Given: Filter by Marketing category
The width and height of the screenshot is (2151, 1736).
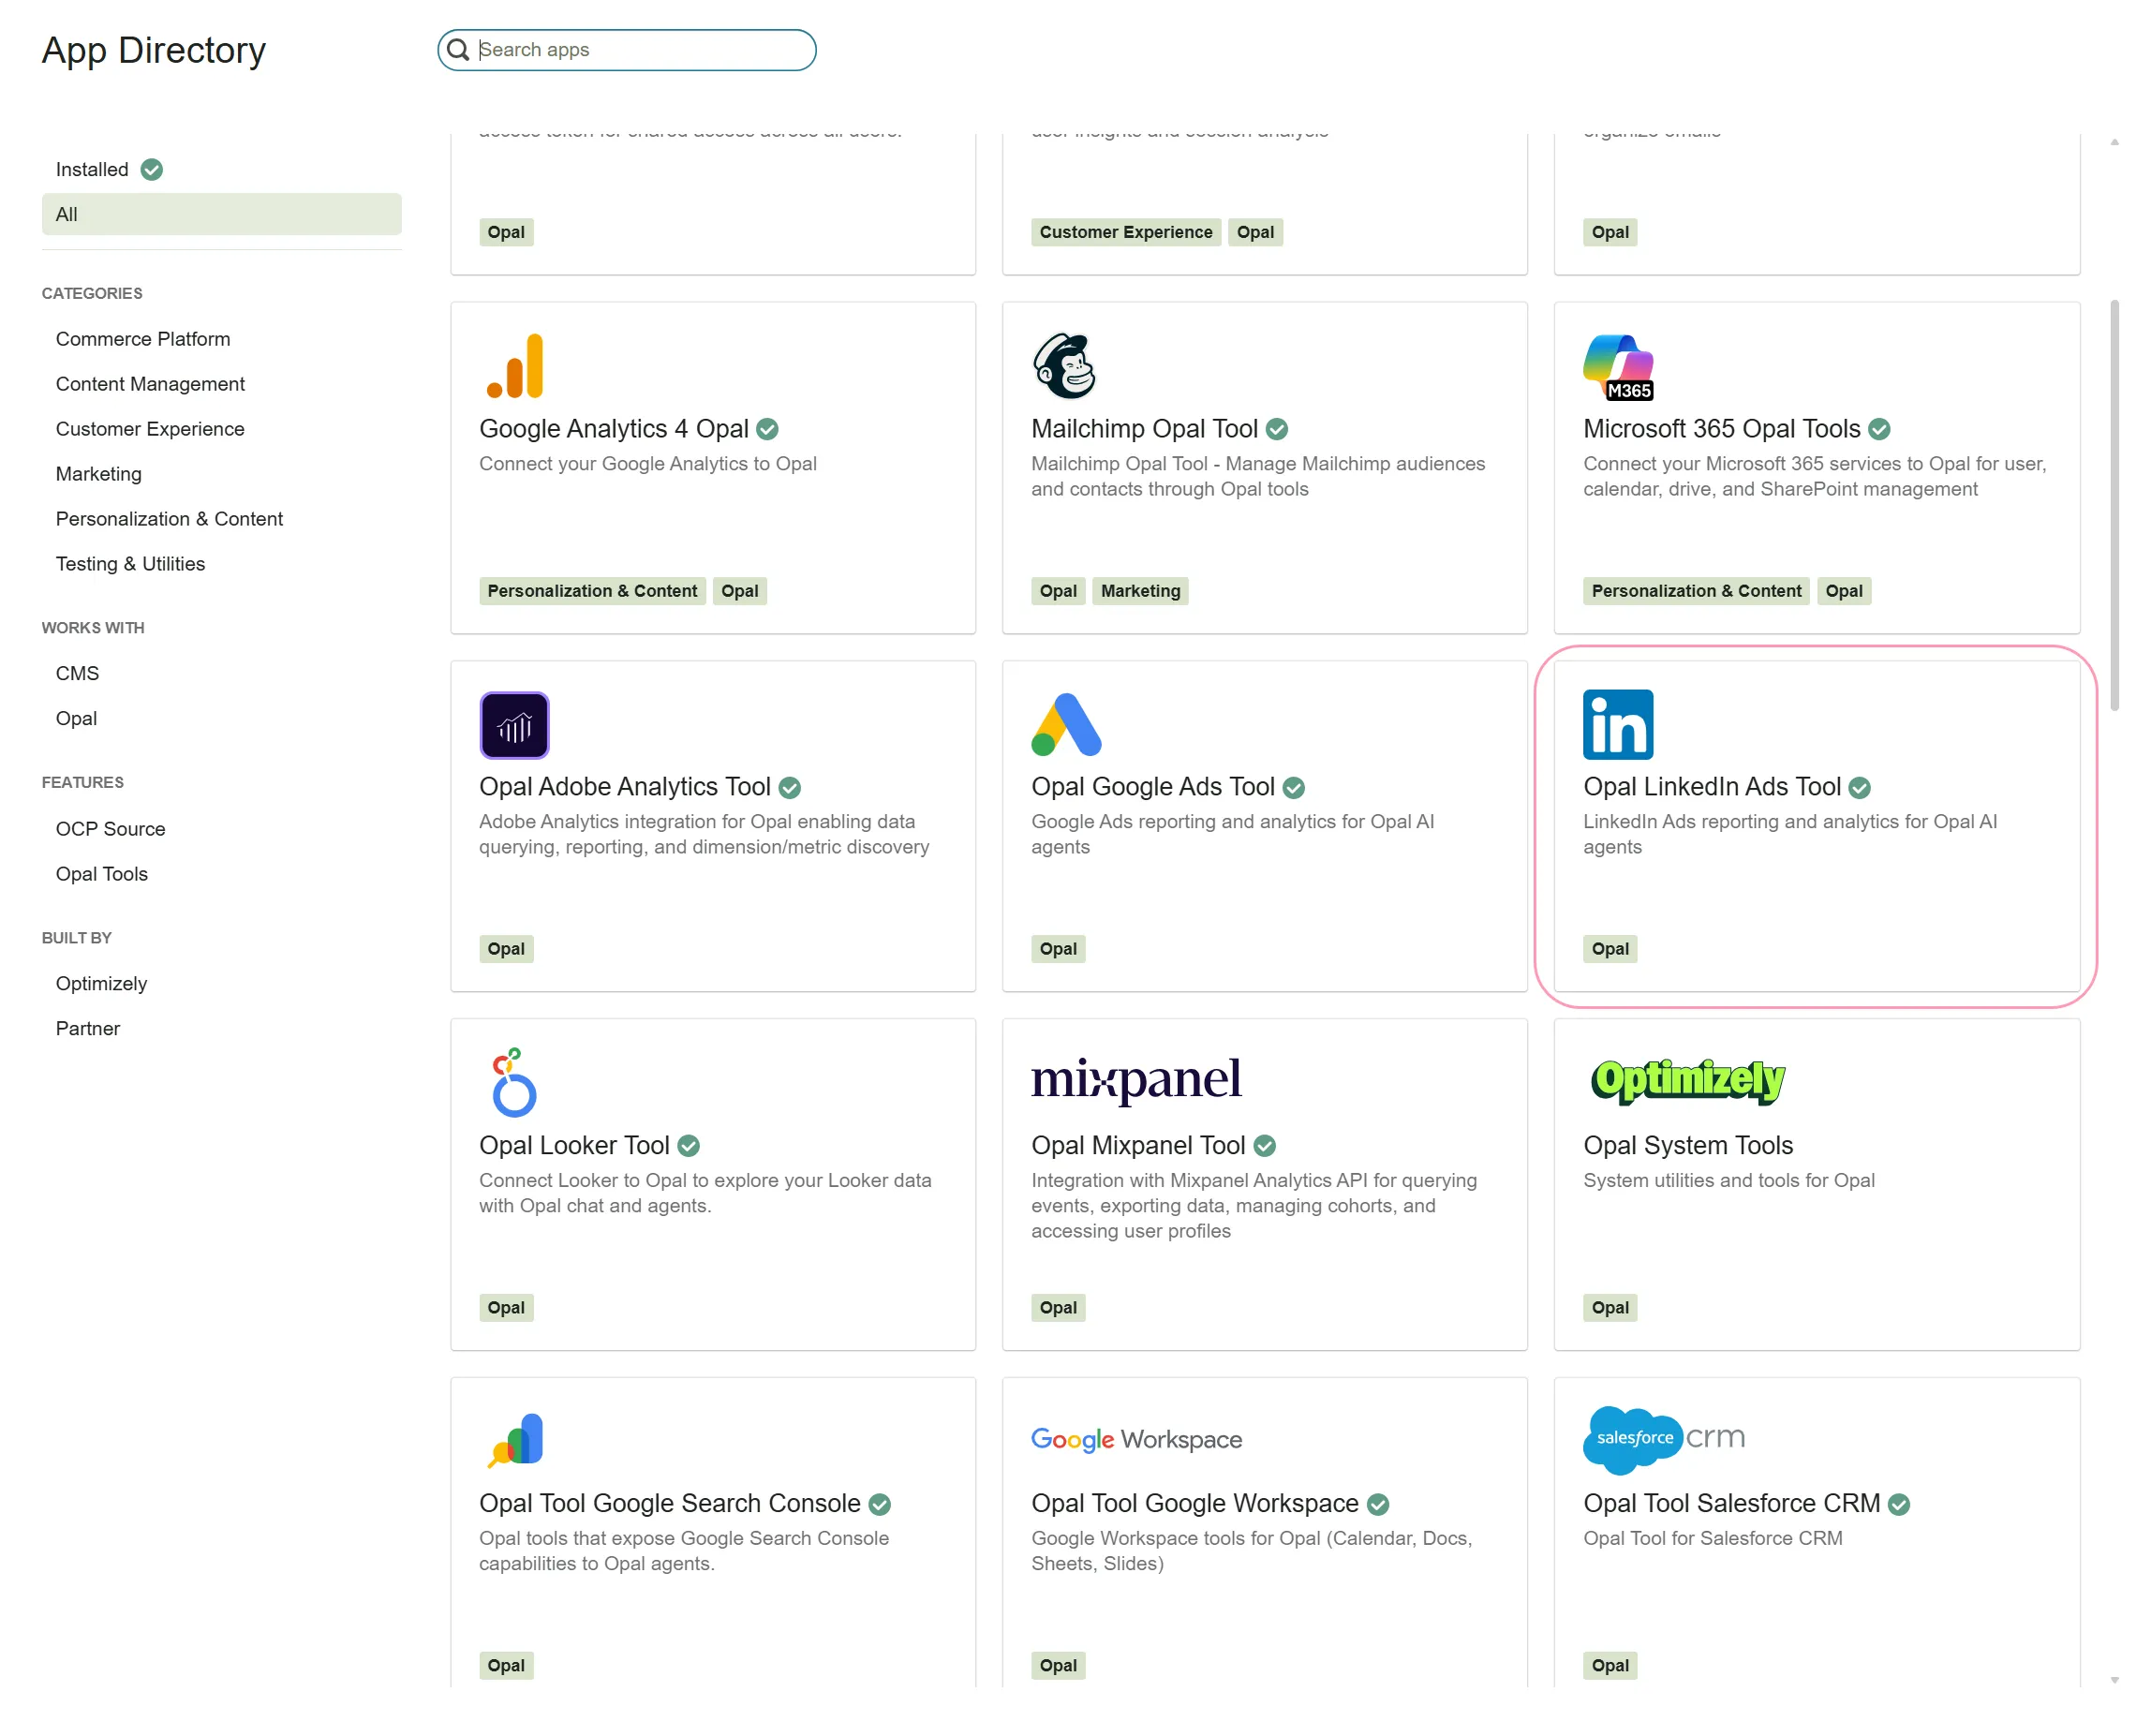Looking at the screenshot, I should click(99, 474).
